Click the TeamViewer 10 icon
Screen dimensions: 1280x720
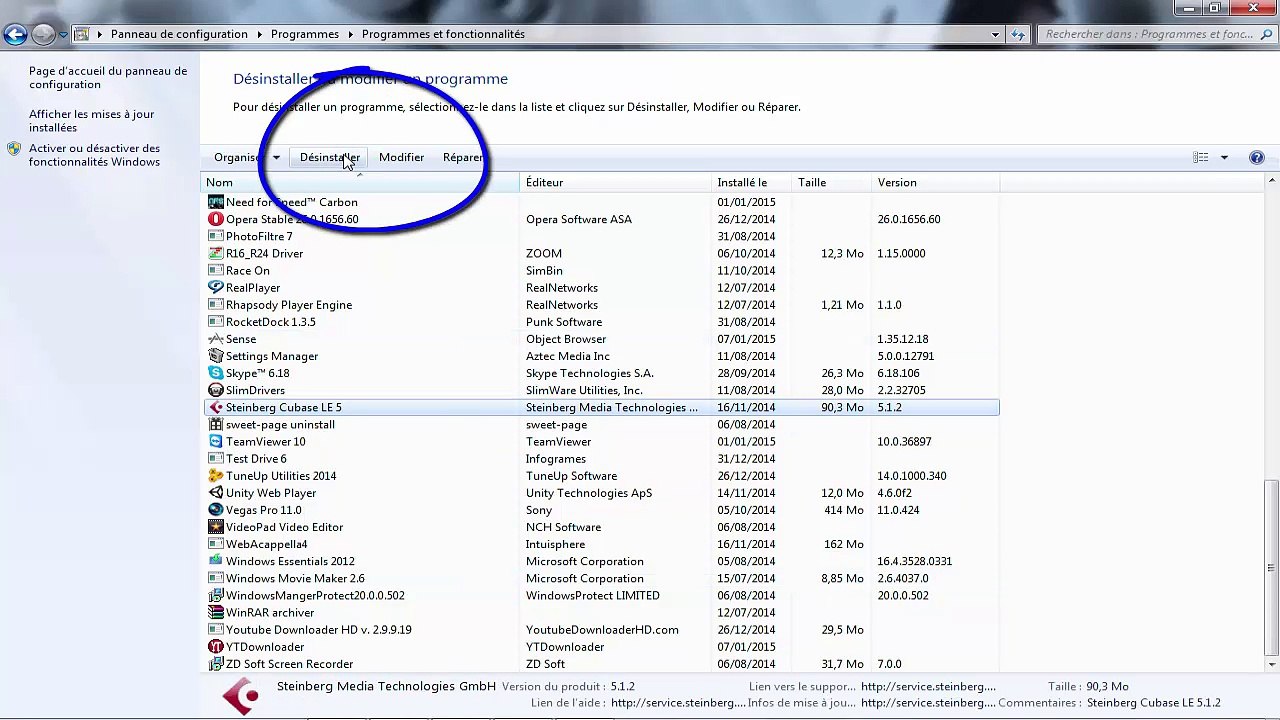(x=216, y=441)
